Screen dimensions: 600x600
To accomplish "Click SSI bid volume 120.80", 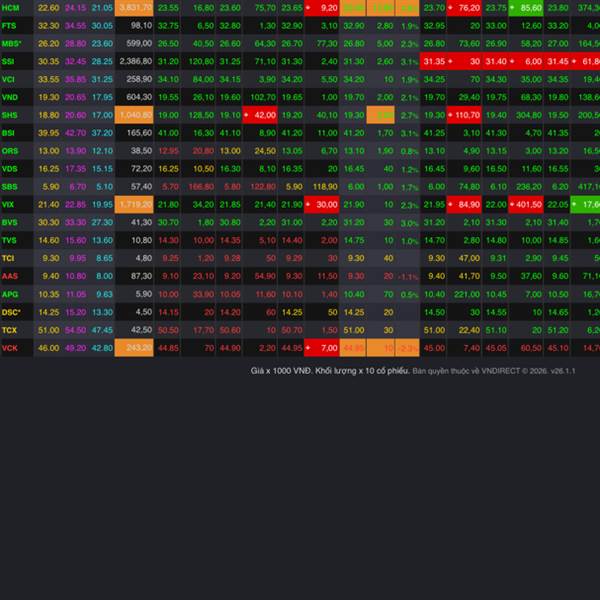I will pyautogui.click(x=203, y=61).
